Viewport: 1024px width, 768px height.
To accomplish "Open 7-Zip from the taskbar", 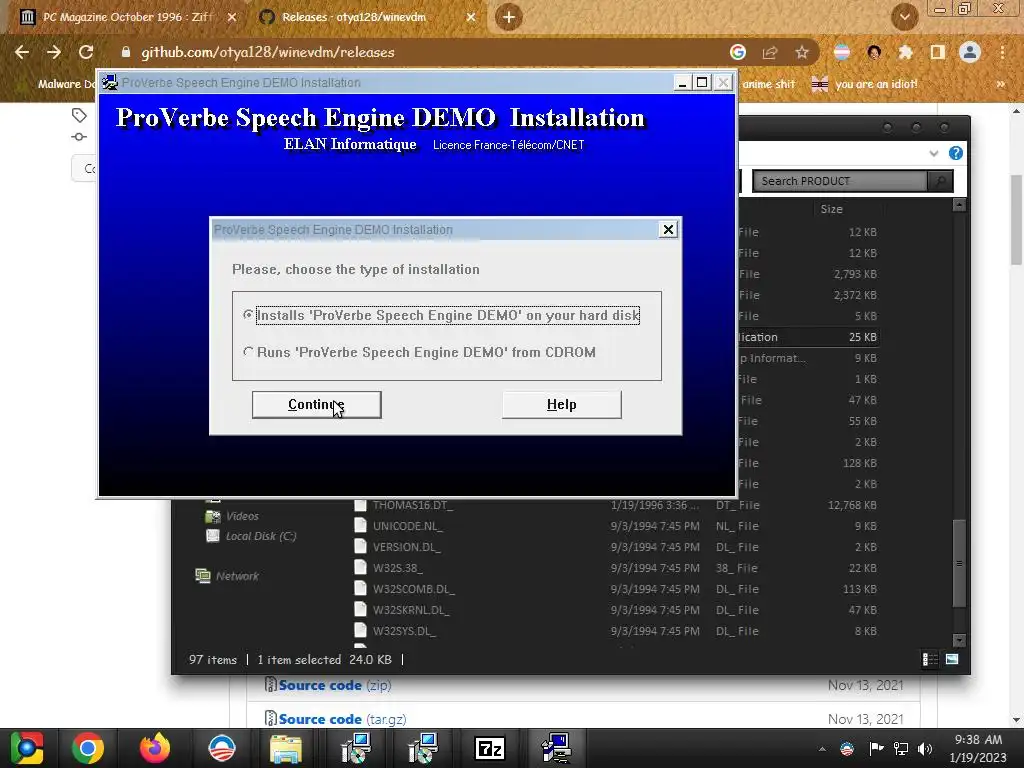I will pos(490,748).
